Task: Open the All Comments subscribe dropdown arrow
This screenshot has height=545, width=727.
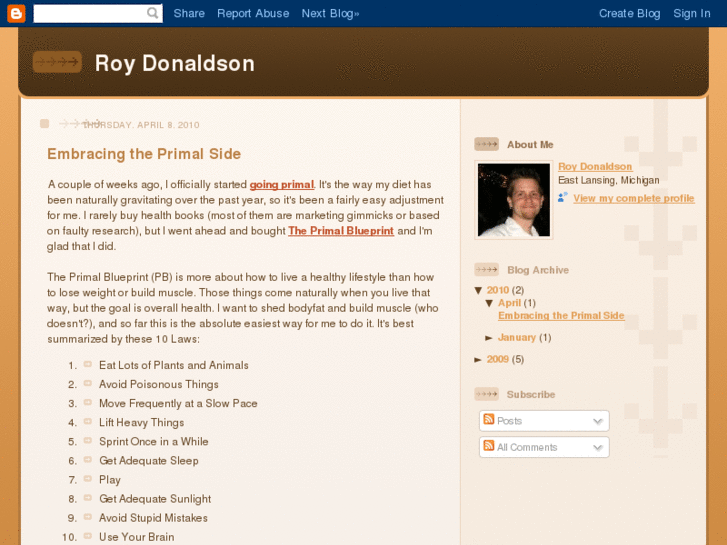Action: pos(598,448)
